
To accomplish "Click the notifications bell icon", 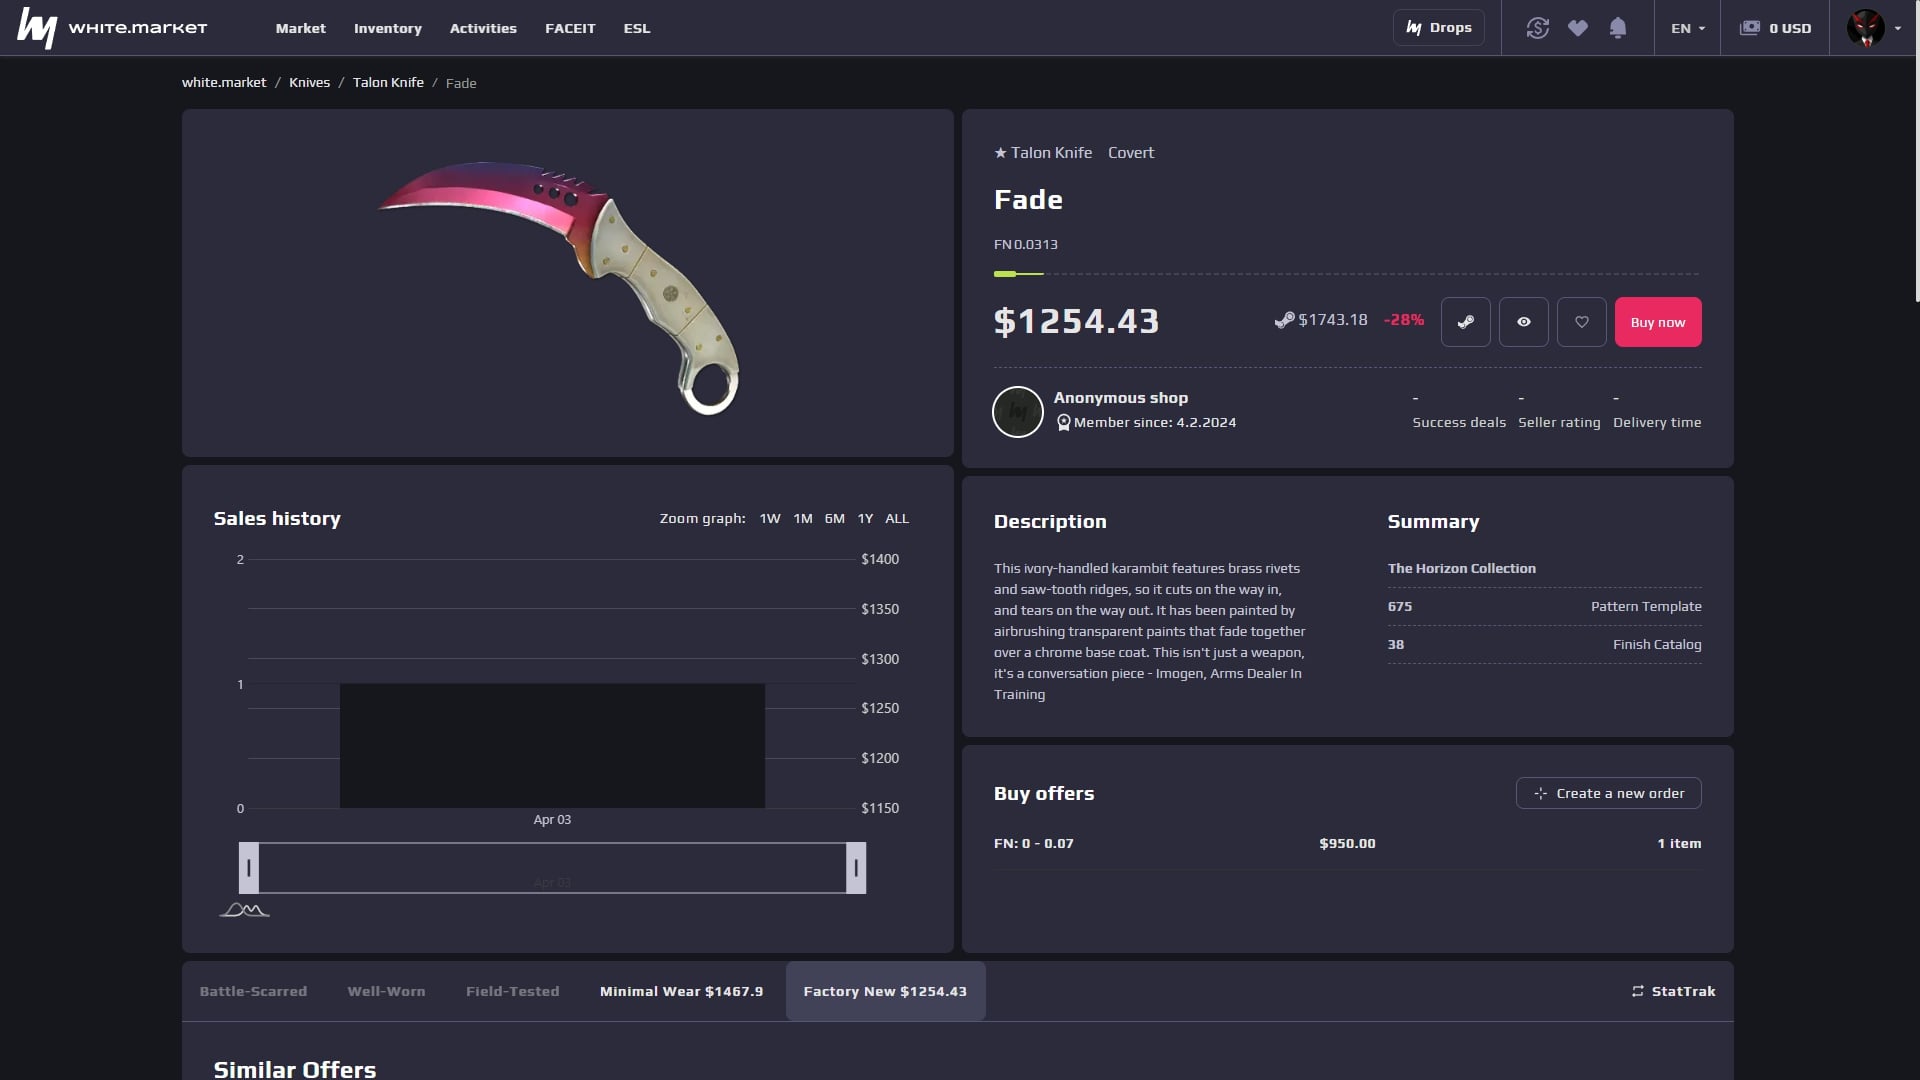I will click(x=1618, y=26).
